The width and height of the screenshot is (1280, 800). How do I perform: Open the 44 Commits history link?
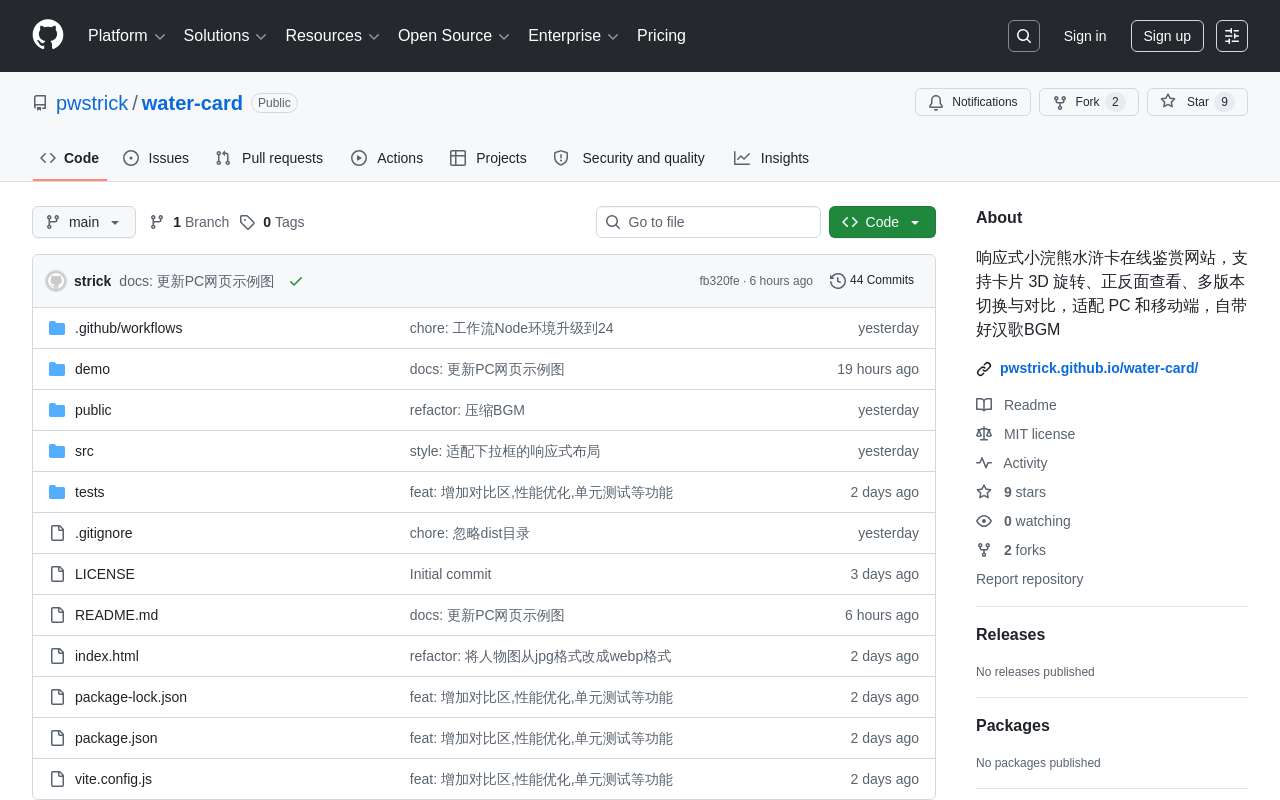pyautogui.click(x=872, y=280)
